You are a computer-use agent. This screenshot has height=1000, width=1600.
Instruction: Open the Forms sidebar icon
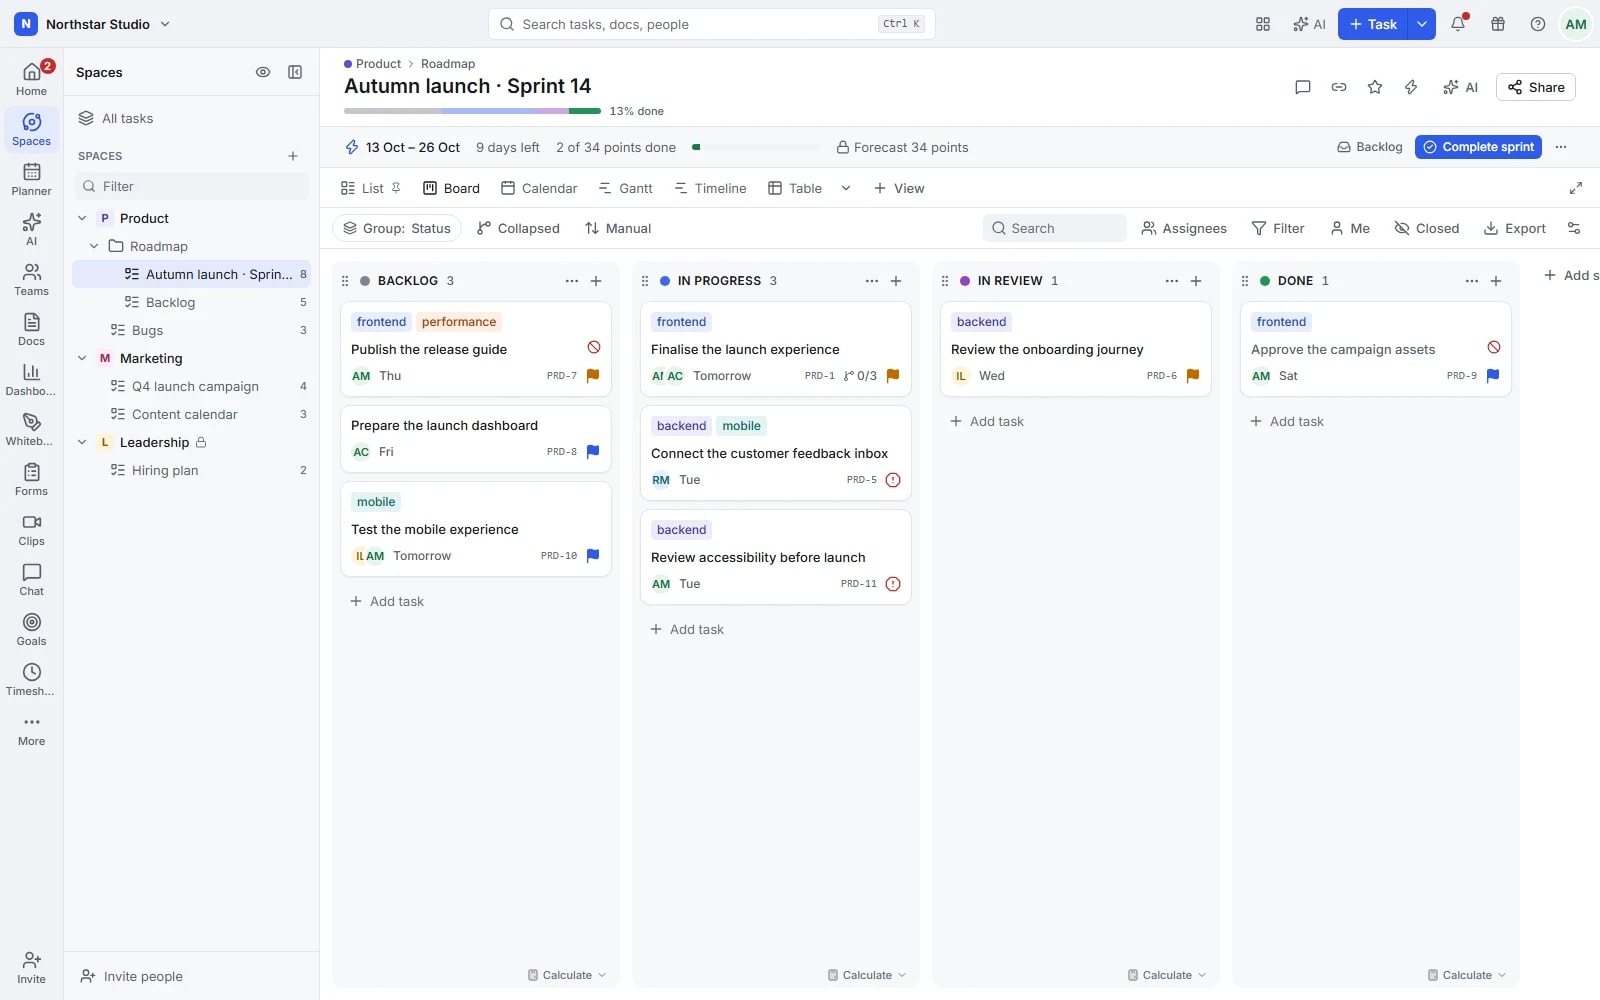point(31,479)
